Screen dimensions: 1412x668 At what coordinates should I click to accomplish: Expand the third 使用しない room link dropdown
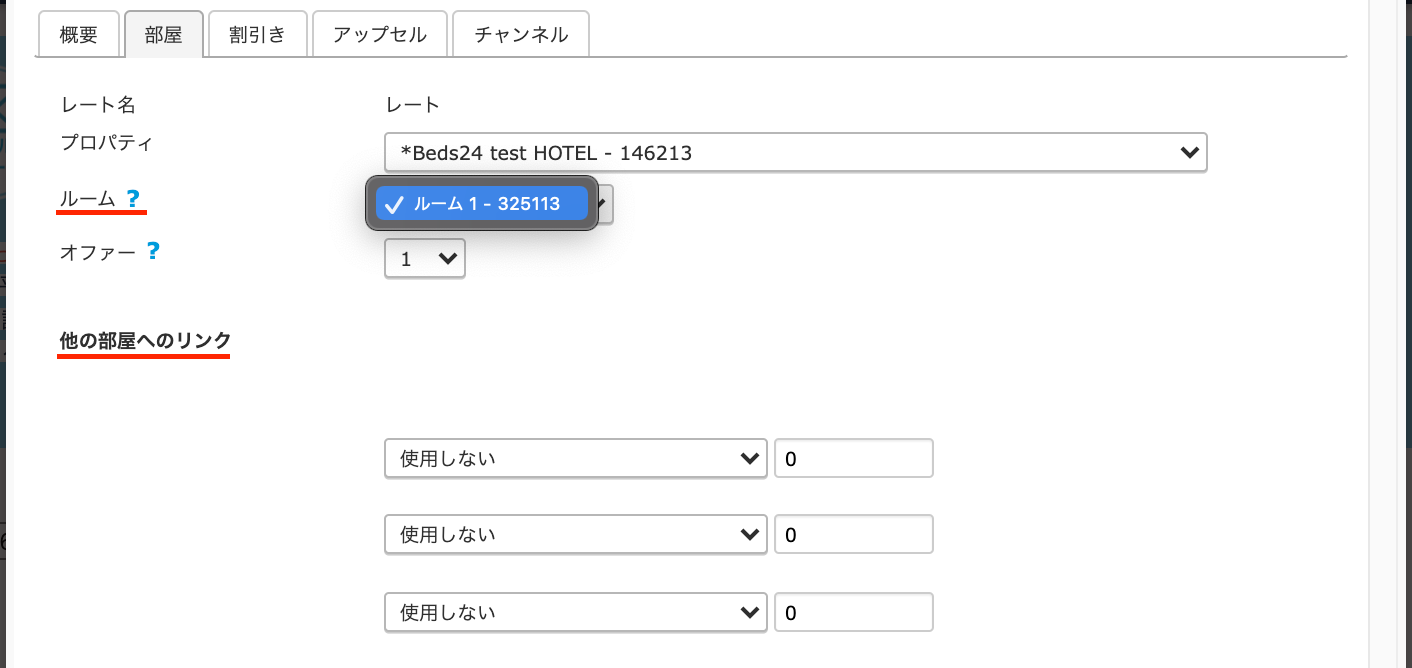[575, 612]
